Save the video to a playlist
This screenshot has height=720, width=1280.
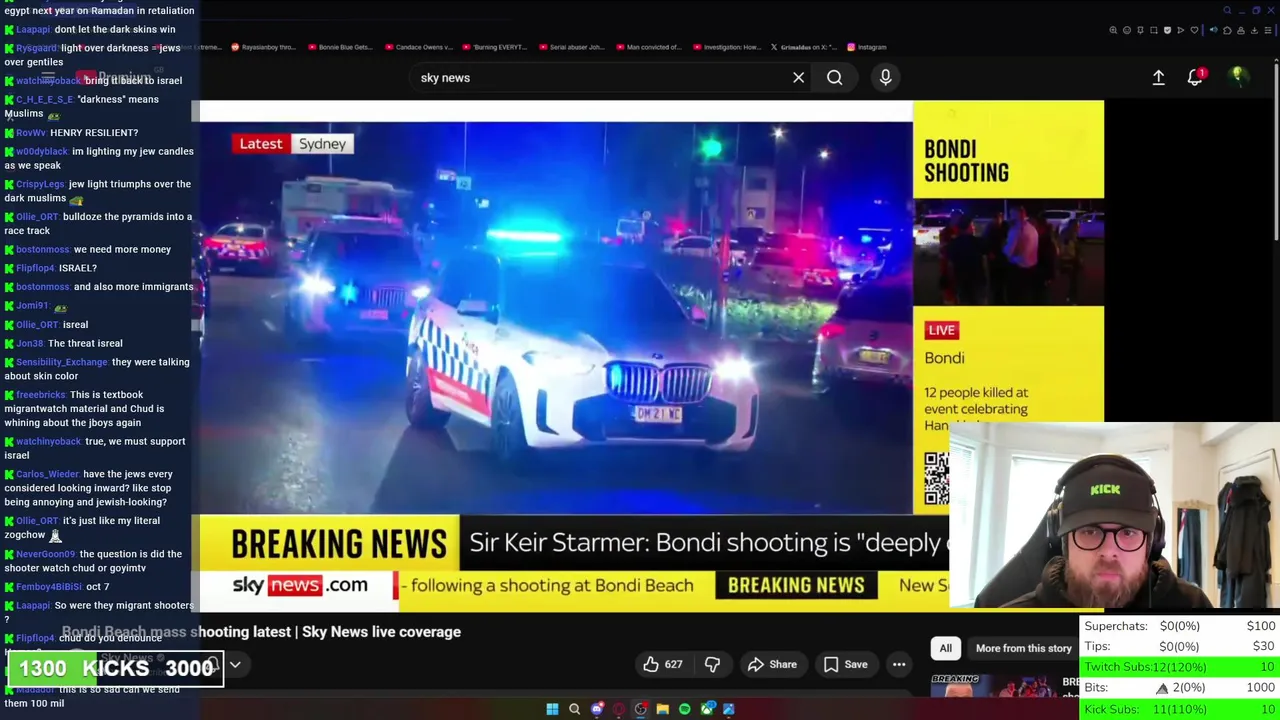tap(845, 664)
